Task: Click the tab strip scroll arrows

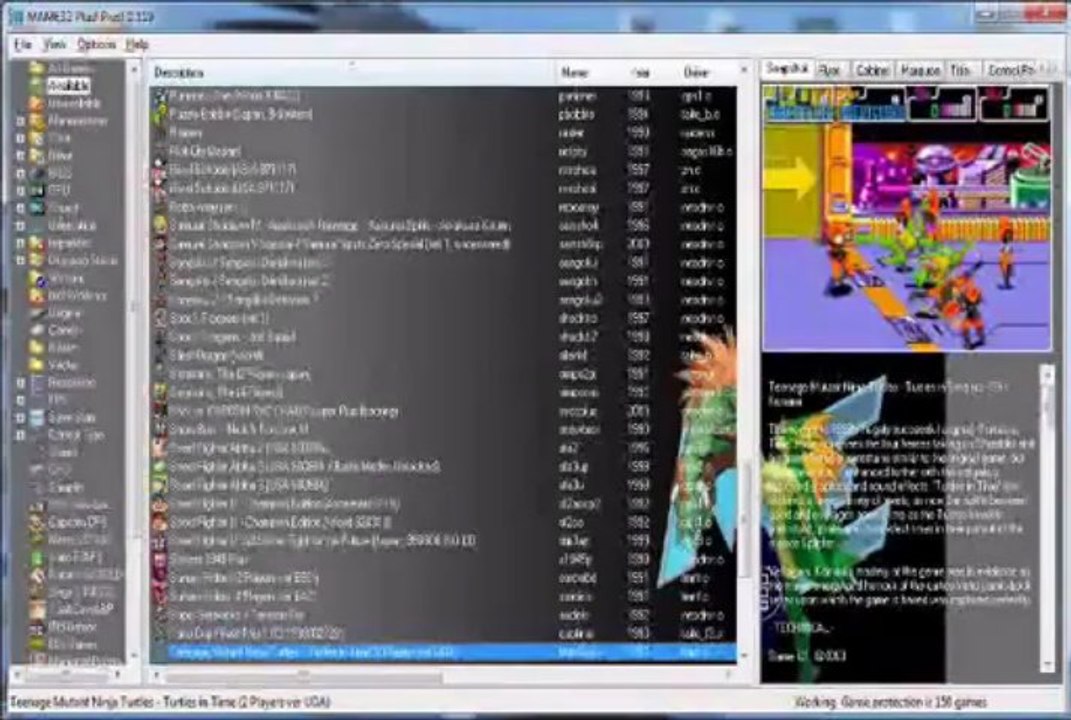Action: [x=1050, y=69]
